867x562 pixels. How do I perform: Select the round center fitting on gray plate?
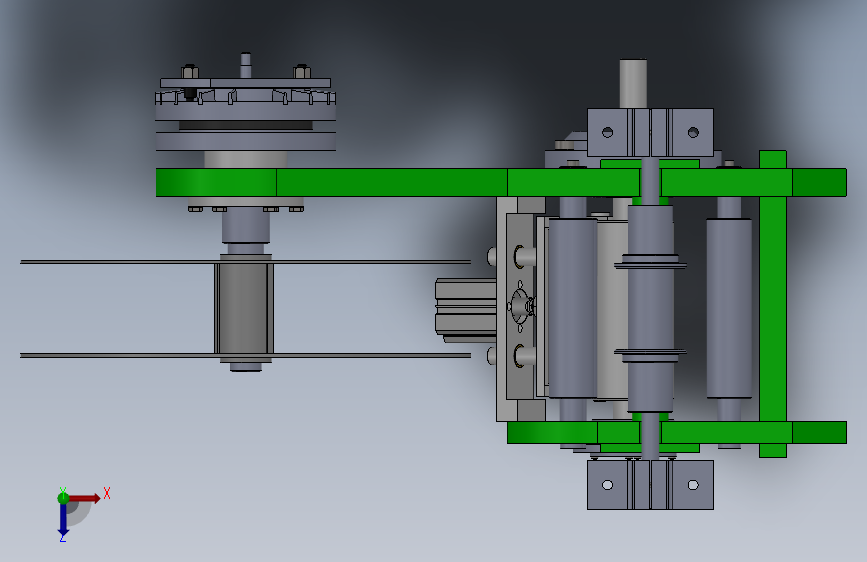click(x=521, y=305)
